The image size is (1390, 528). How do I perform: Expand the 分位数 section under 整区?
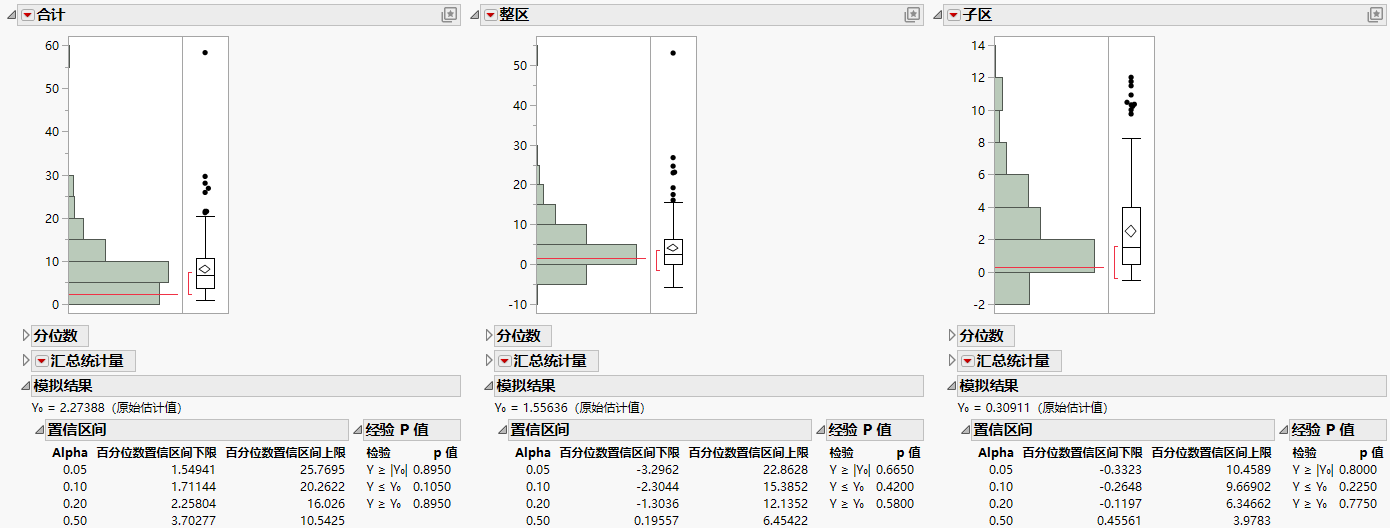[488, 336]
